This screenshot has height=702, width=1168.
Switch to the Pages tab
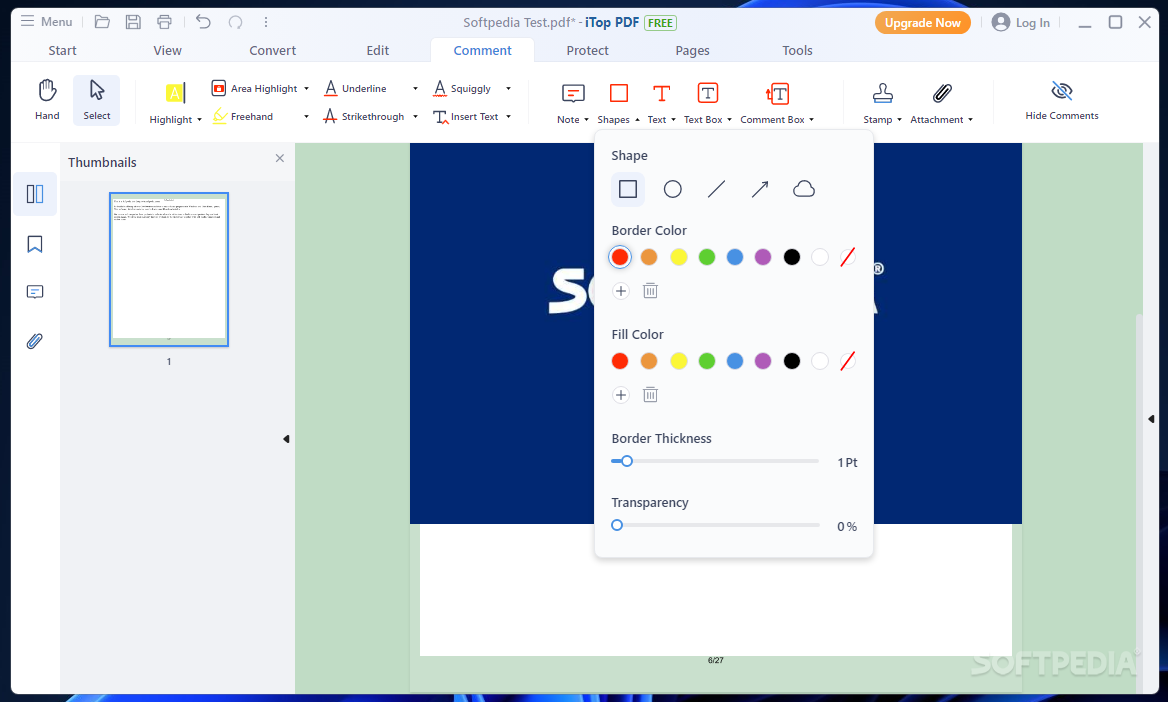pos(693,51)
